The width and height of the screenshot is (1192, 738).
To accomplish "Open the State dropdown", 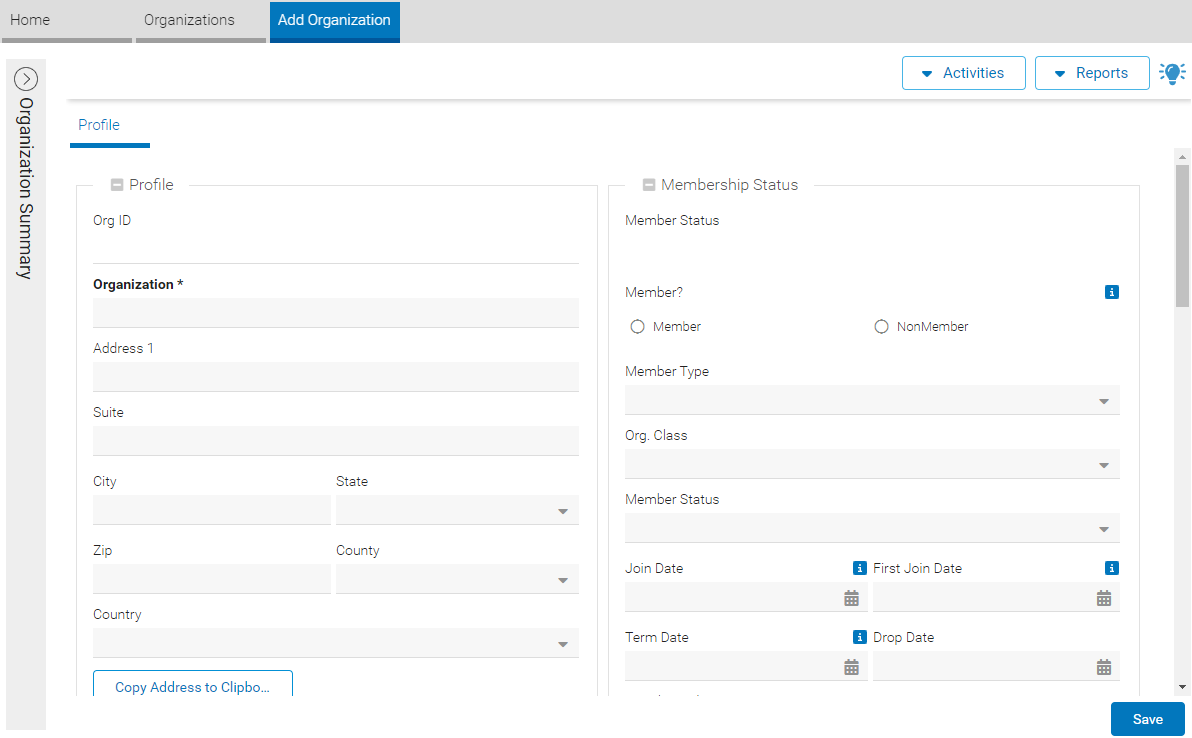I will click(457, 510).
